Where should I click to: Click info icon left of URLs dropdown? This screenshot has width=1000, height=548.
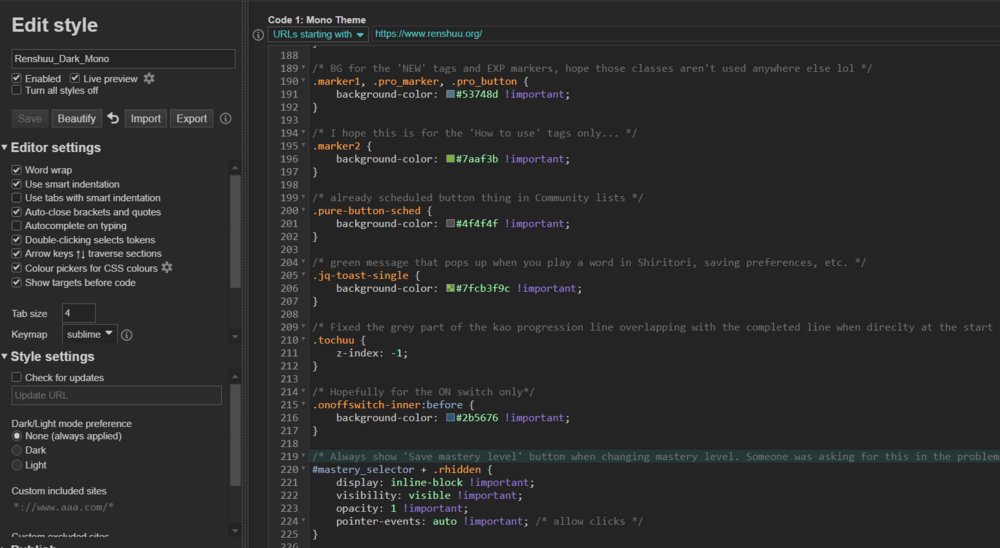tap(258, 34)
